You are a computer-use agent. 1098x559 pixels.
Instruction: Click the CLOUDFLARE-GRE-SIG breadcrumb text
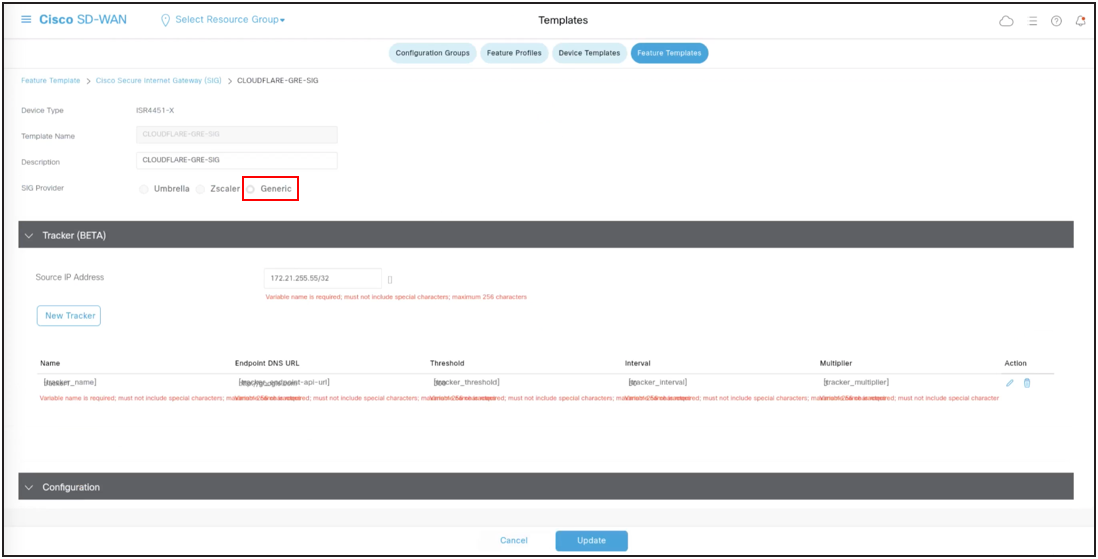278,81
